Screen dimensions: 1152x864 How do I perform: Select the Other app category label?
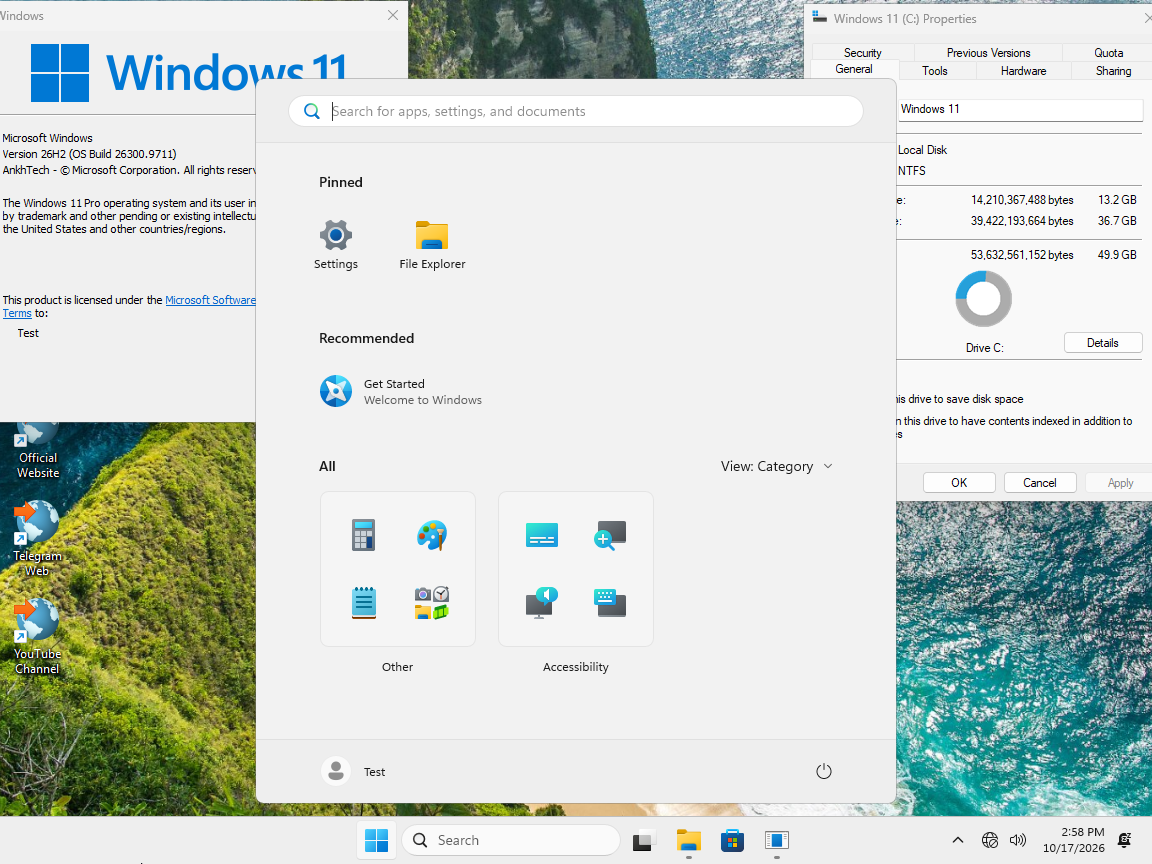click(397, 667)
